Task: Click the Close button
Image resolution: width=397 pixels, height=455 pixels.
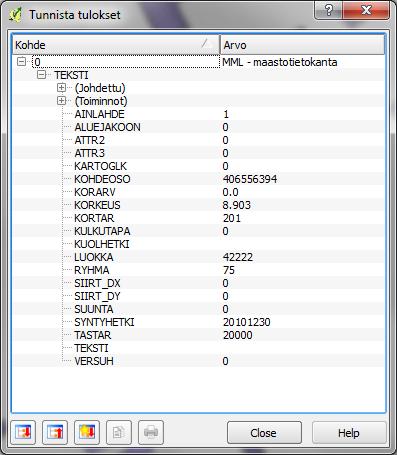Action: (264, 433)
